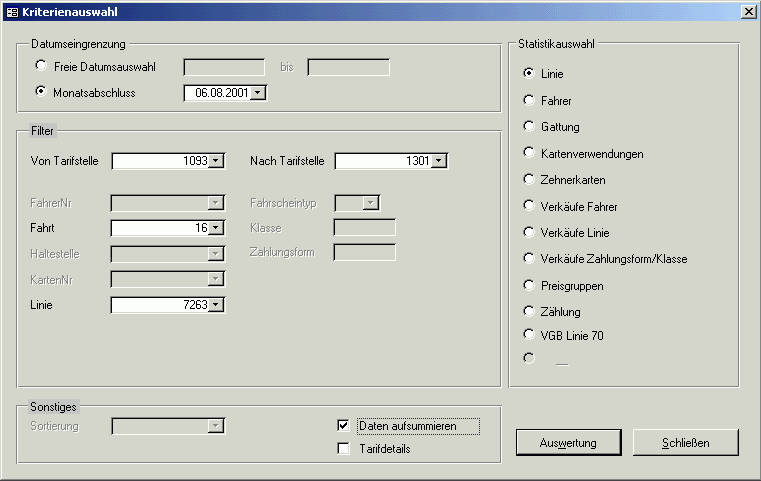The width and height of the screenshot is (761, 481).
Task: Expand the Linie filter dropdown arrow
Action: point(216,305)
